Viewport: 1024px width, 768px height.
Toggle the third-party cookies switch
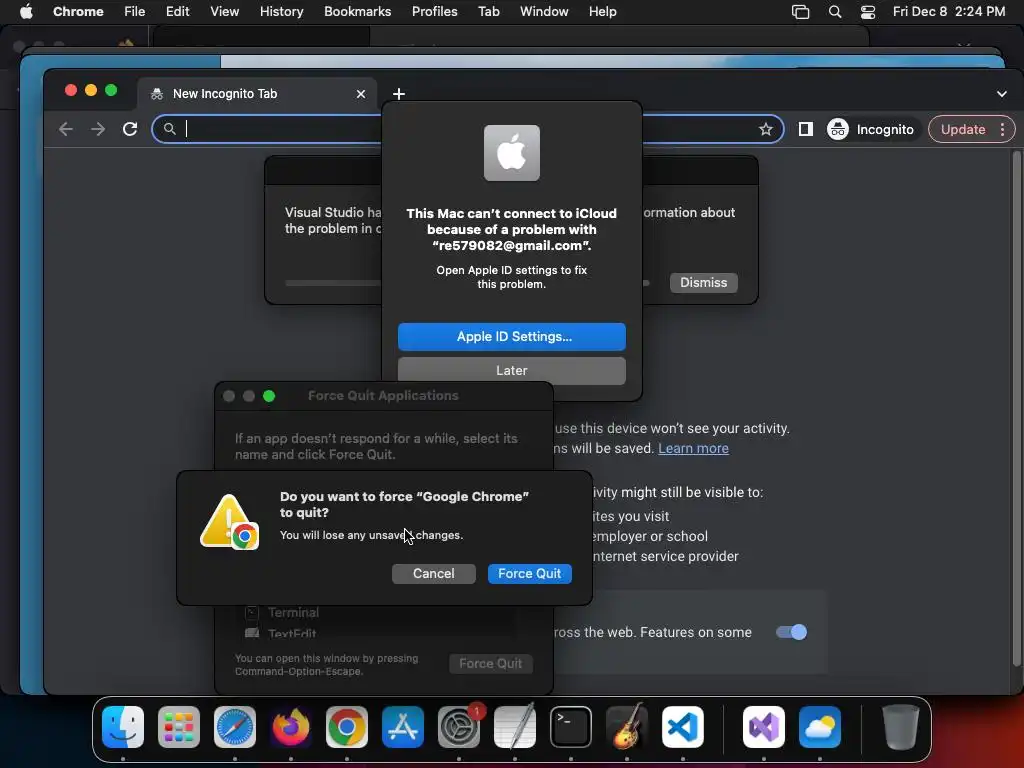[x=792, y=632]
